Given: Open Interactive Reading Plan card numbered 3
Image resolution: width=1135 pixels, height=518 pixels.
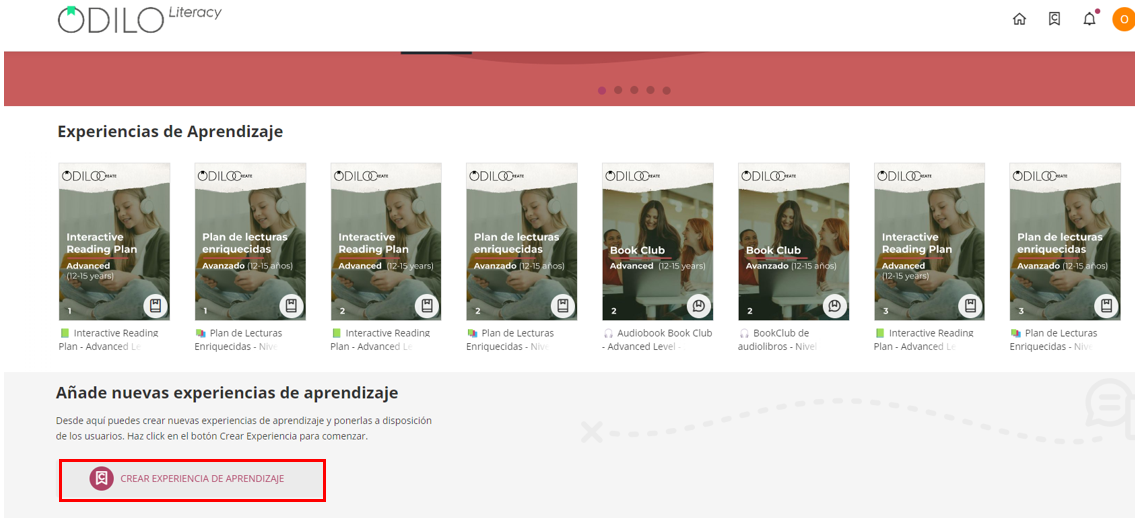Looking at the screenshot, I should (930, 242).
